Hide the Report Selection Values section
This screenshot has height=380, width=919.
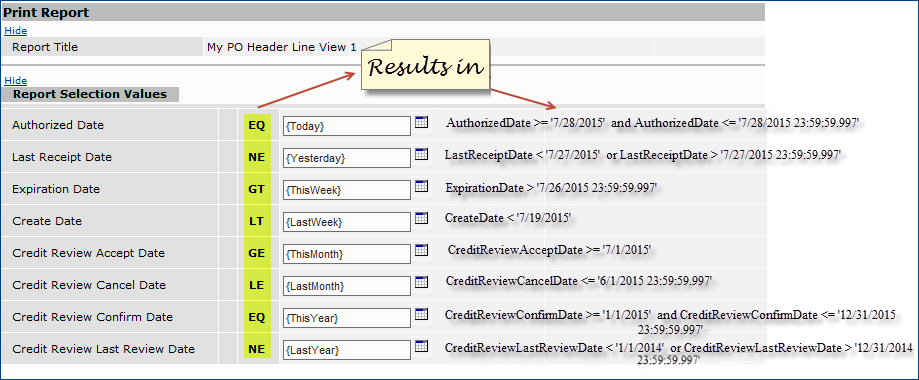[15, 80]
